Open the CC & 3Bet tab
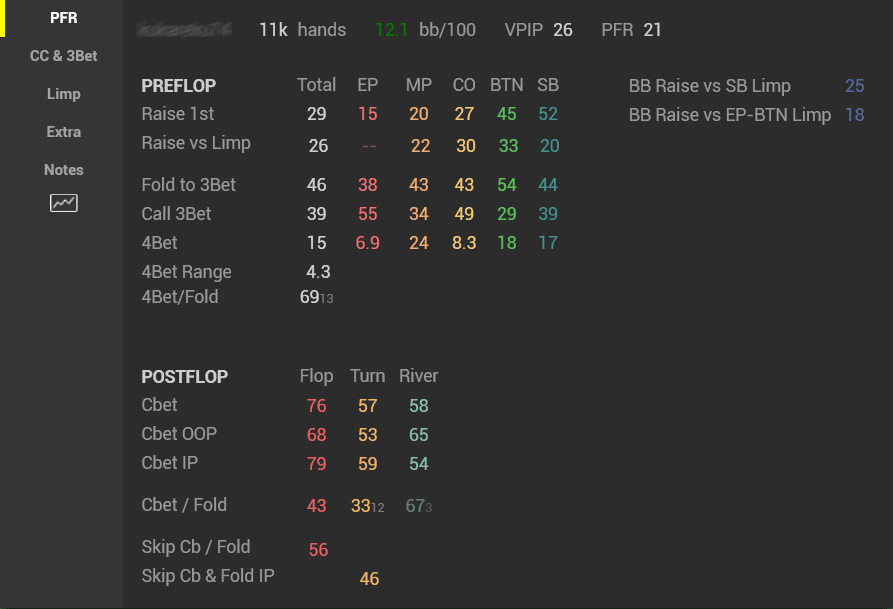This screenshot has width=893, height=609. coord(64,56)
